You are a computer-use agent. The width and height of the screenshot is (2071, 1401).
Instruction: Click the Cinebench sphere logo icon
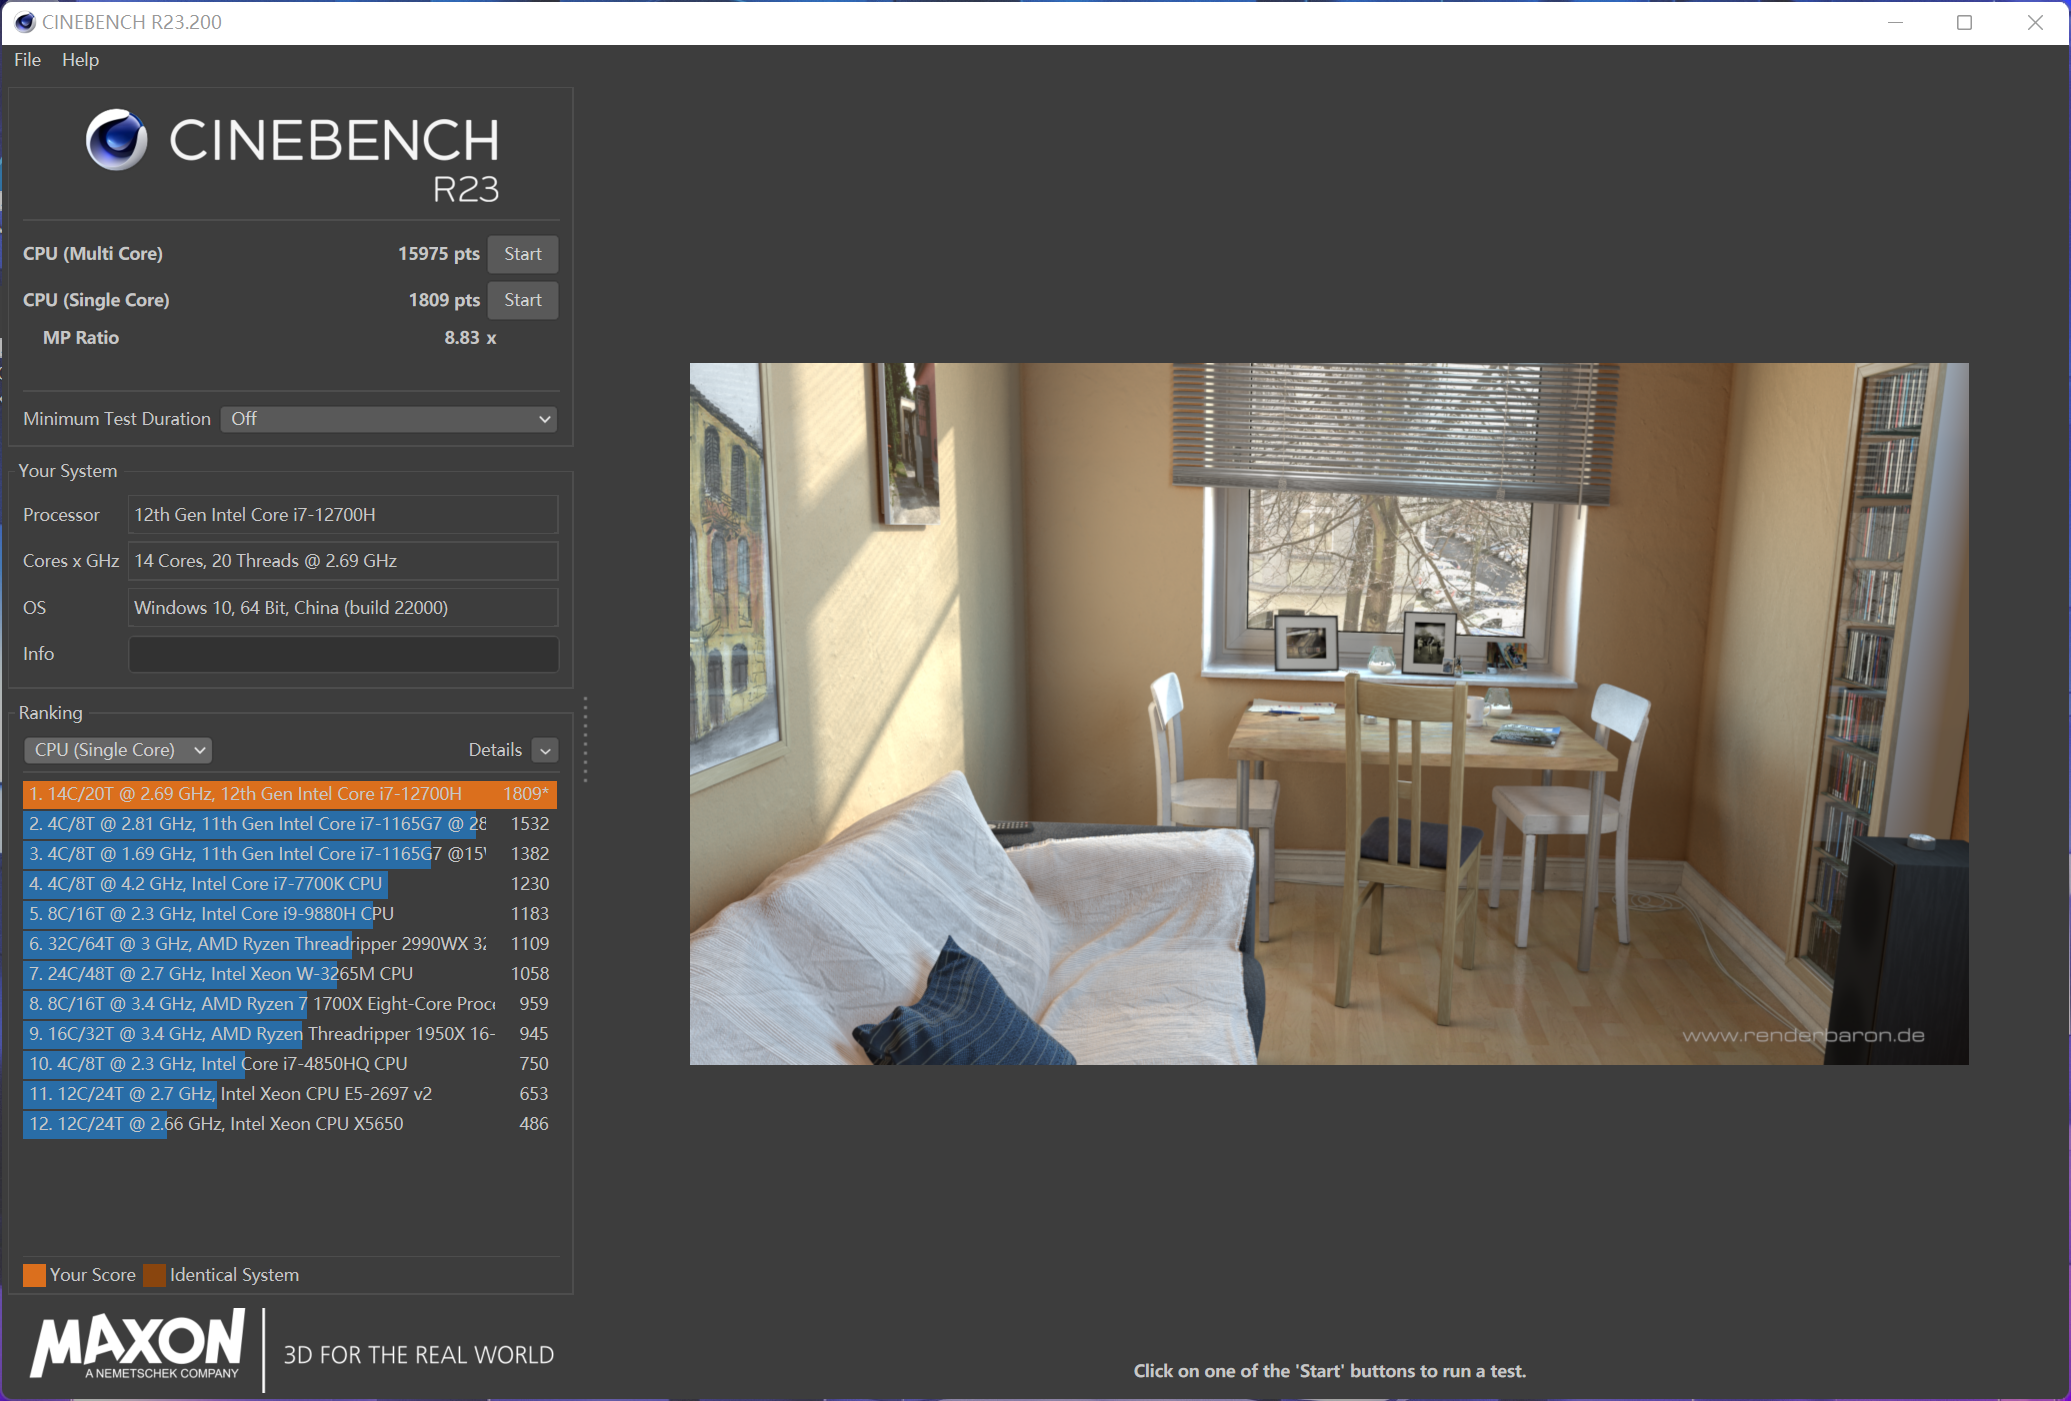click(117, 140)
